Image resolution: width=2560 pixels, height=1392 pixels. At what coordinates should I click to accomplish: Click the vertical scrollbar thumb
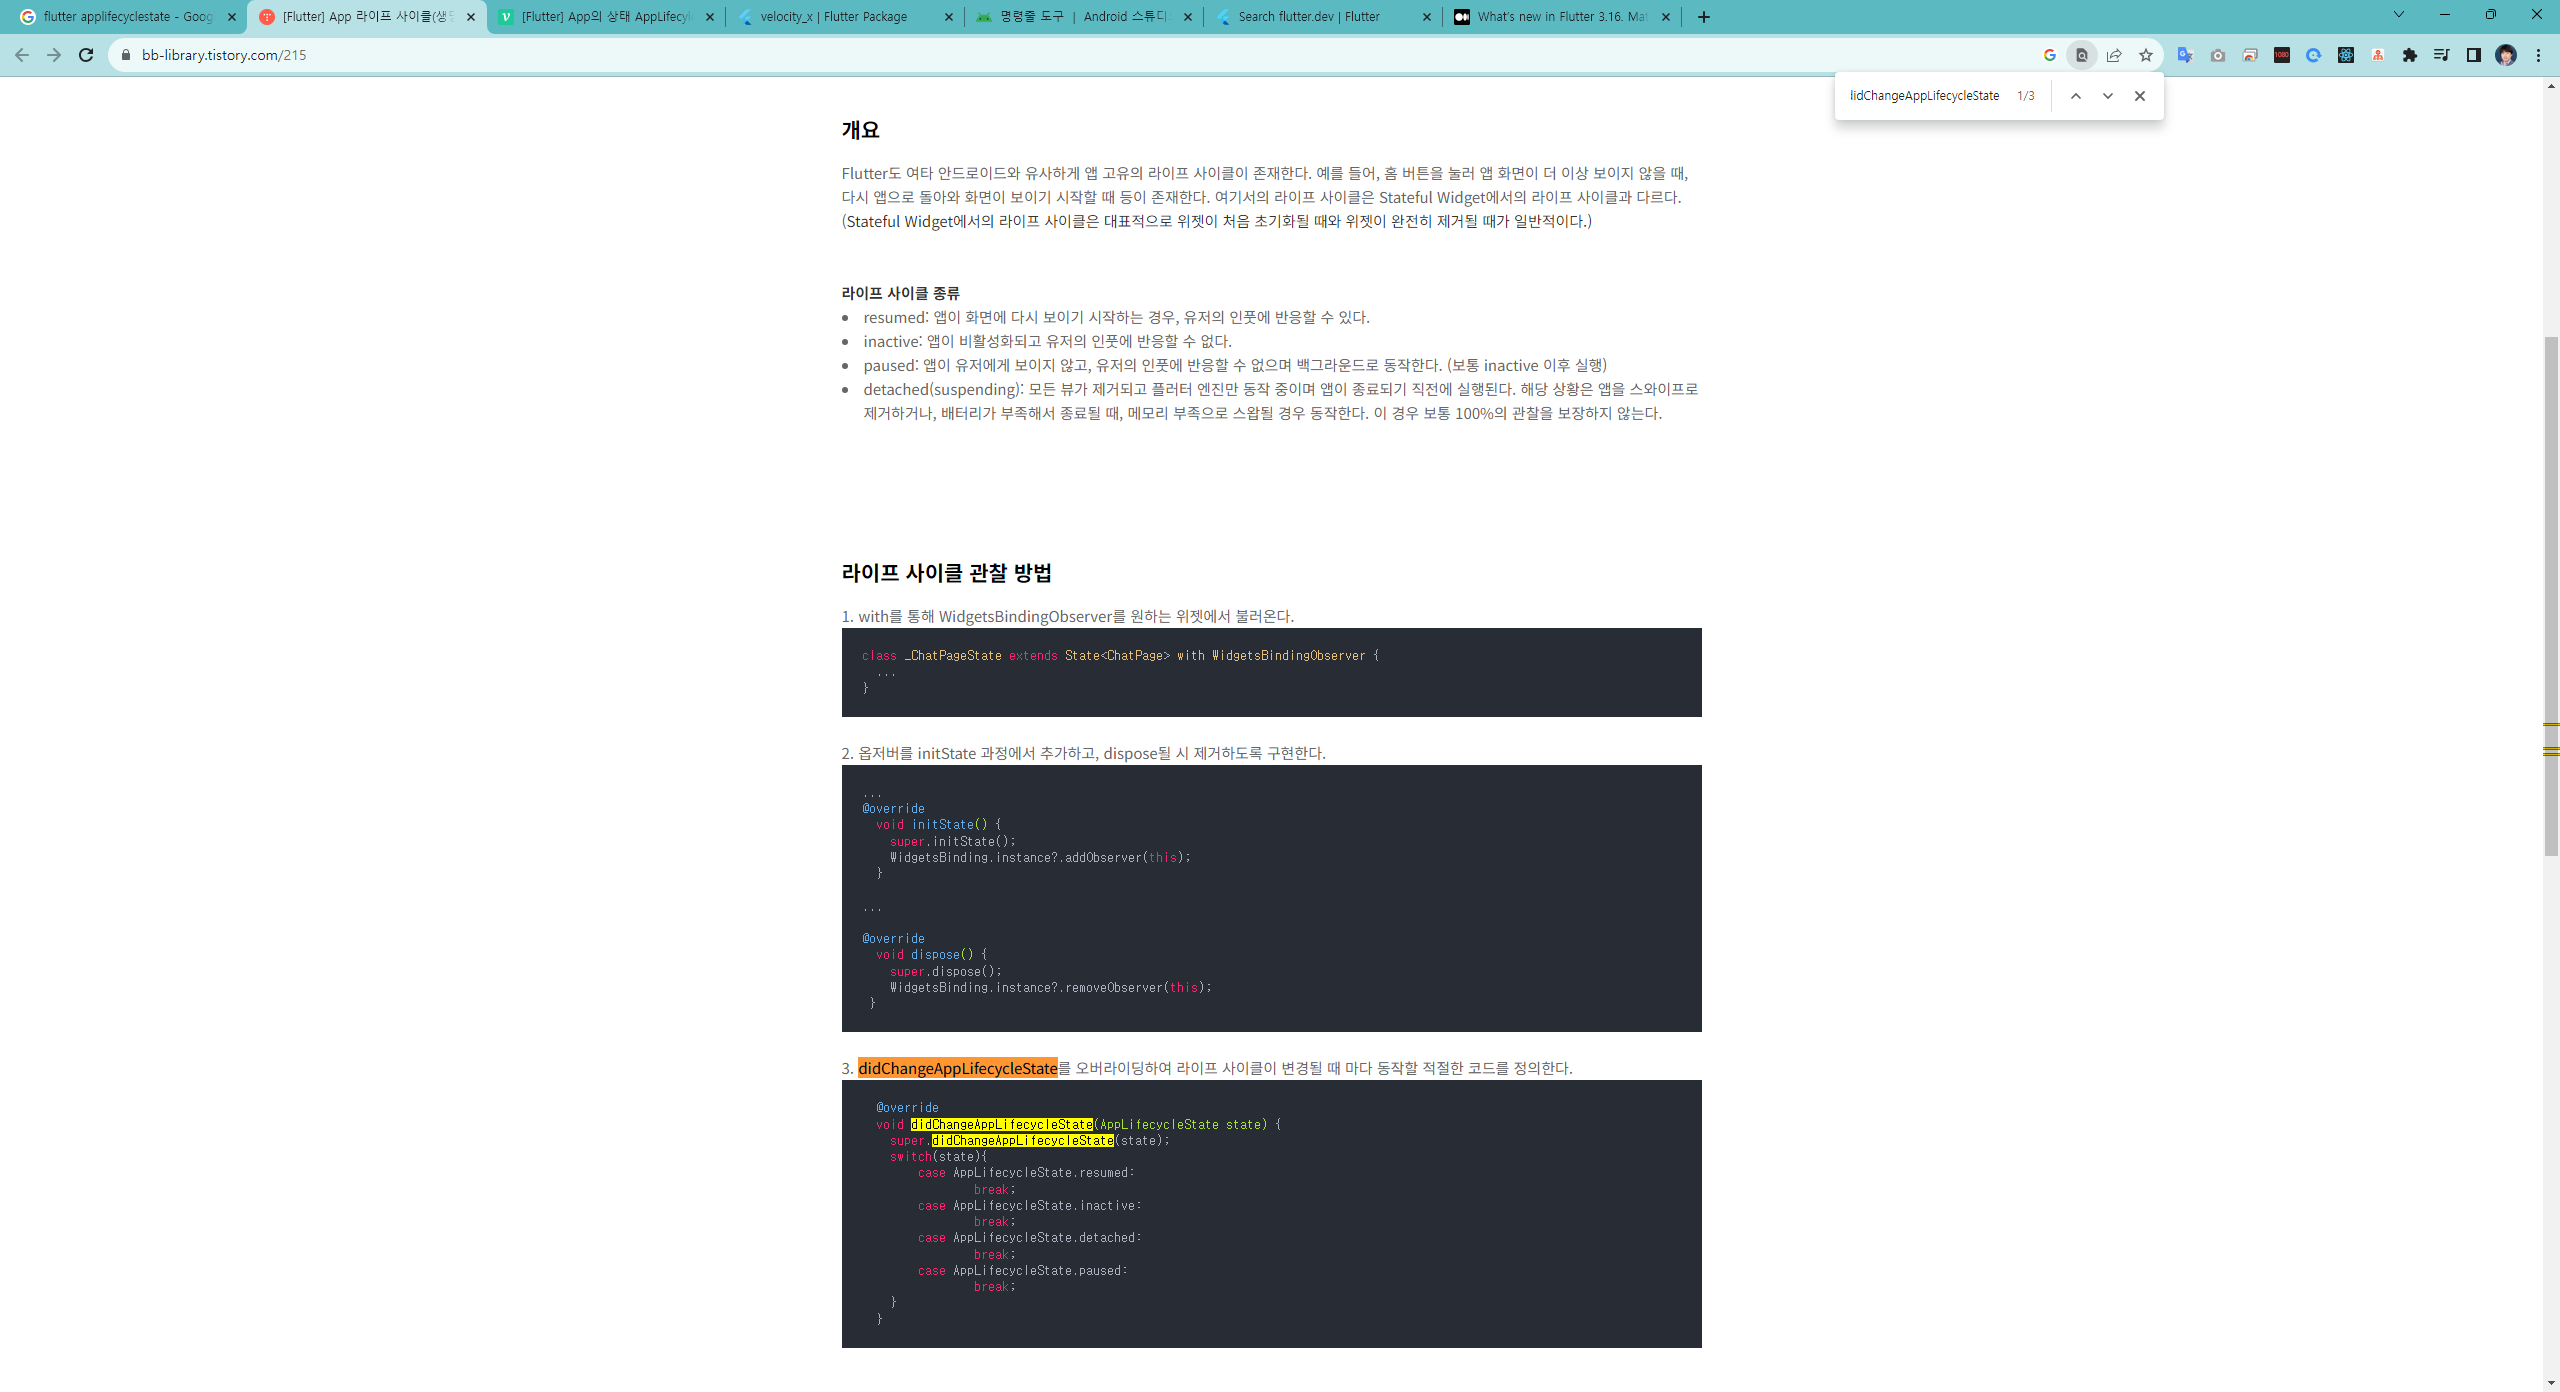[x=2551, y=595]
